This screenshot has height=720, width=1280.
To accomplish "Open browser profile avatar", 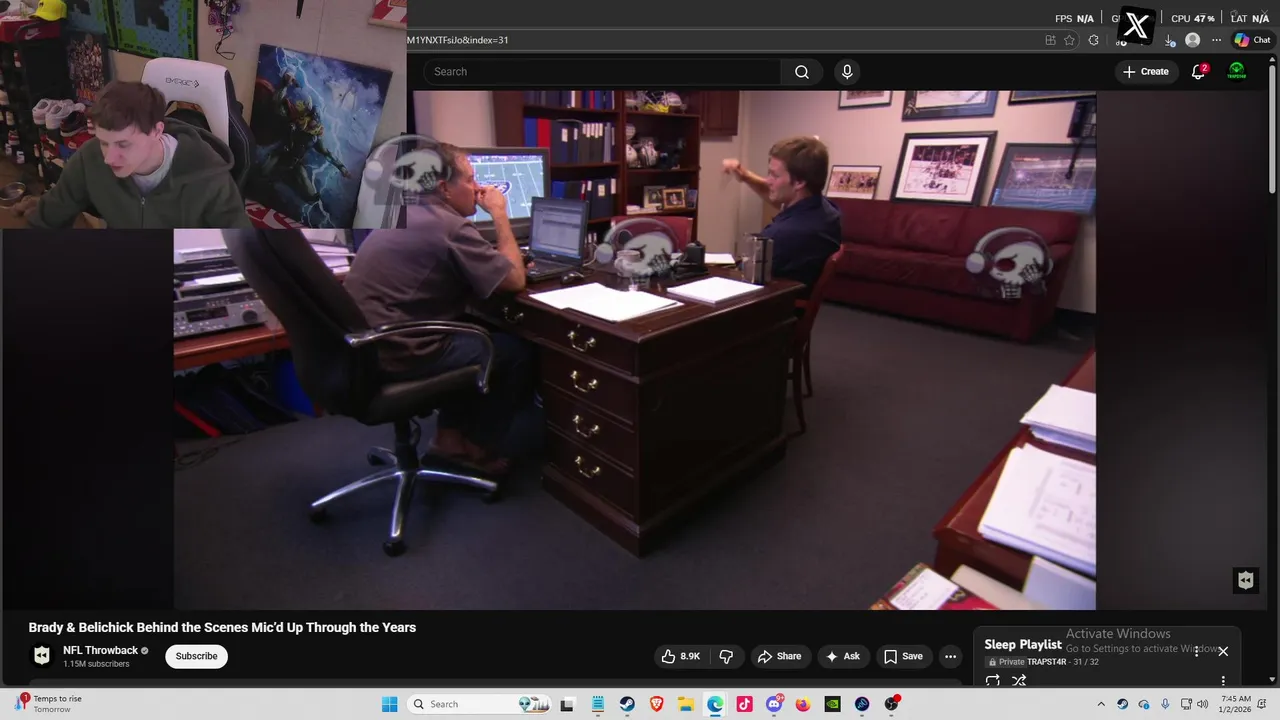I will pyautogui.click(x=1192, y=40).
